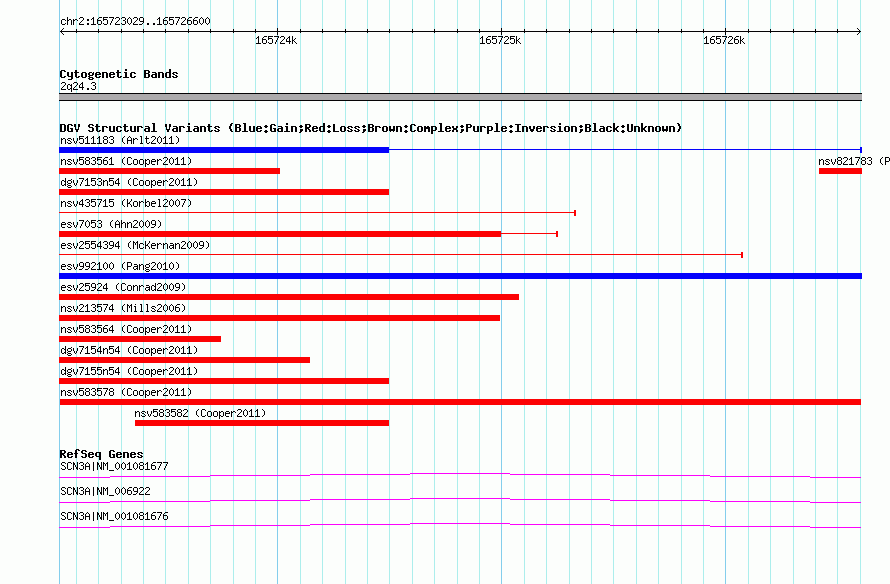Select the red bar of dgv7153n54
The width and height of the screenshot is (890, 584).
click(x=224, y=192)
